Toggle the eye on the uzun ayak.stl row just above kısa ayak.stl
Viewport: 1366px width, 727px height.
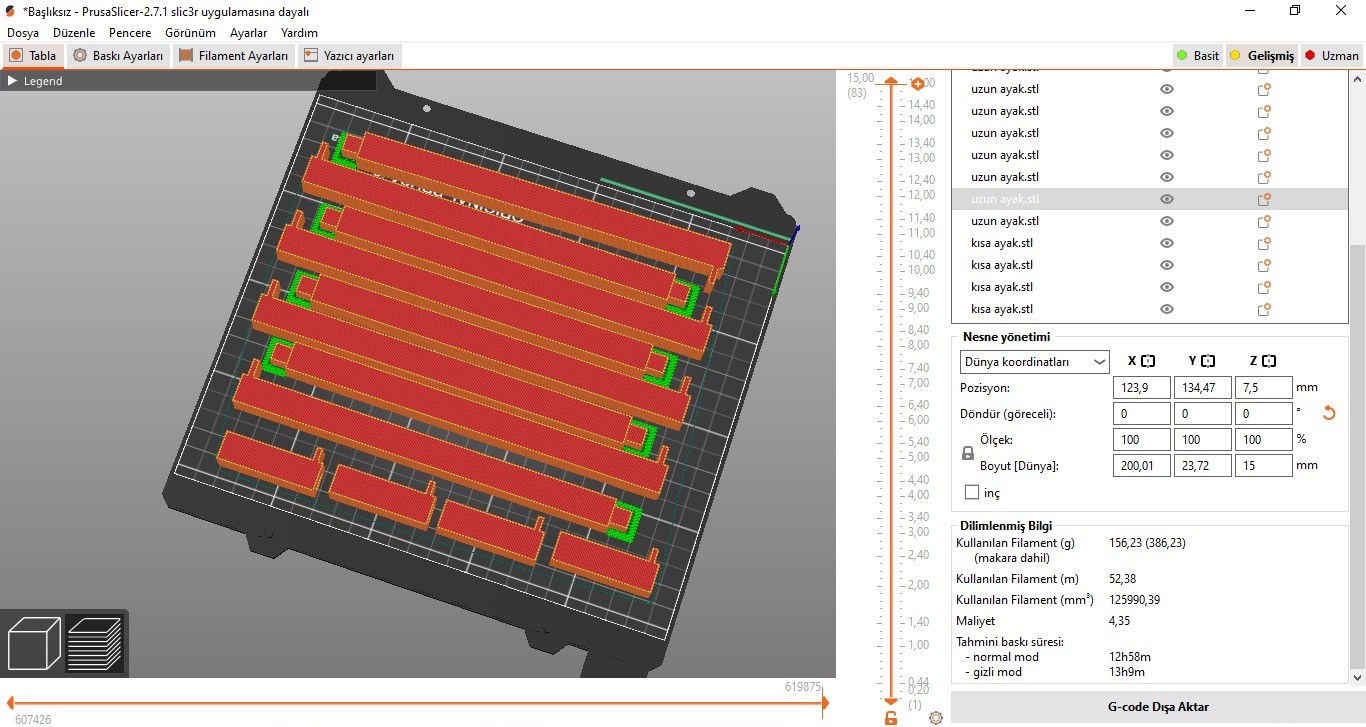(1166, 221)
